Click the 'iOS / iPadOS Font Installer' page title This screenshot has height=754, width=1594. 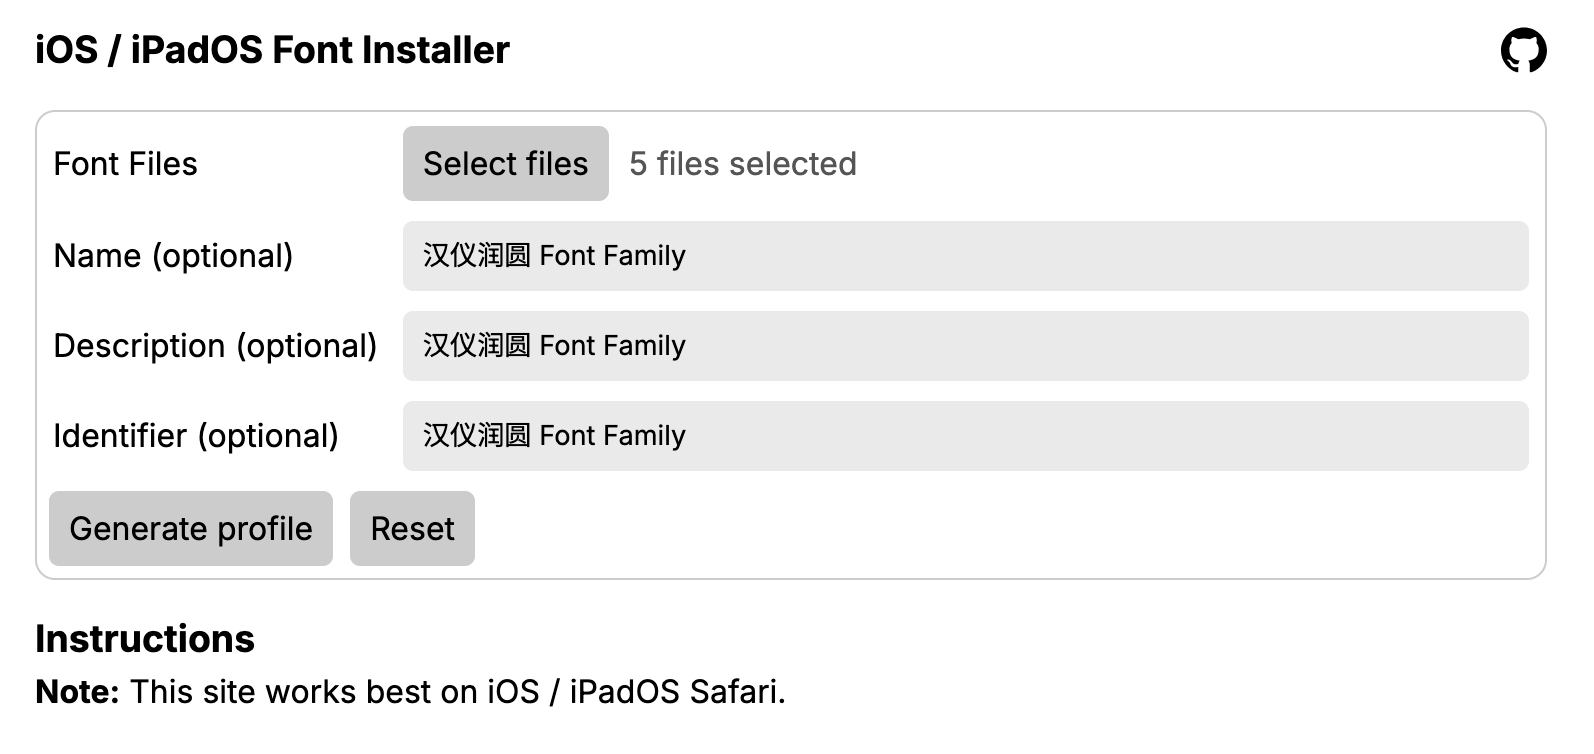[272, 50]
